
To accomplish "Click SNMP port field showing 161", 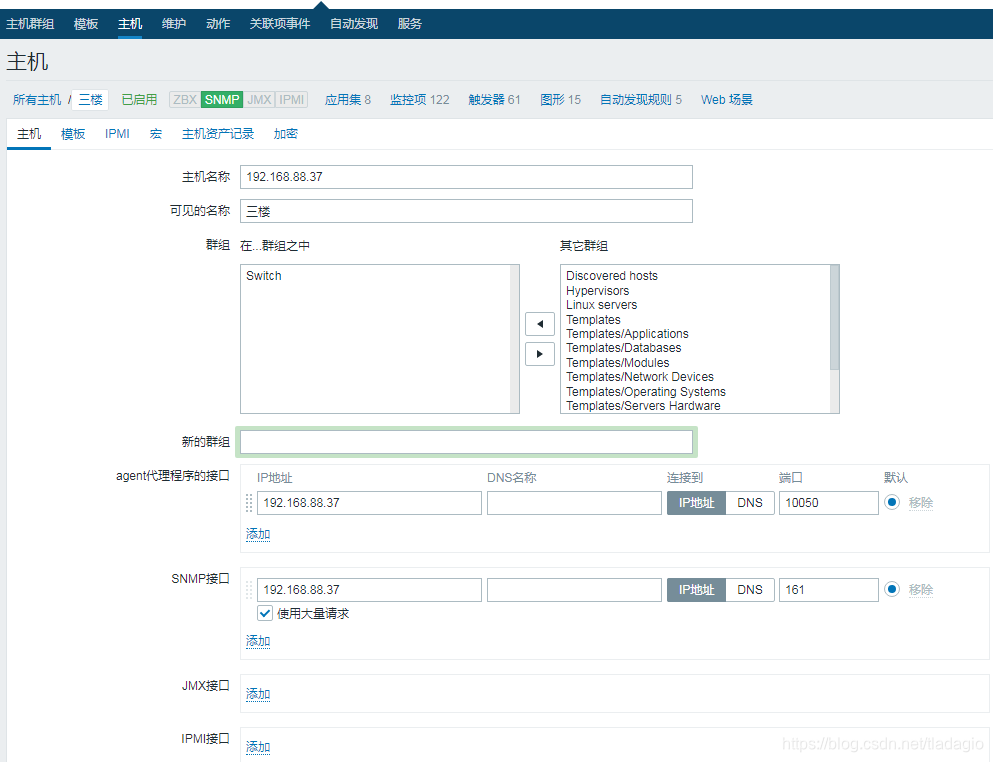I will pos(828,590).
